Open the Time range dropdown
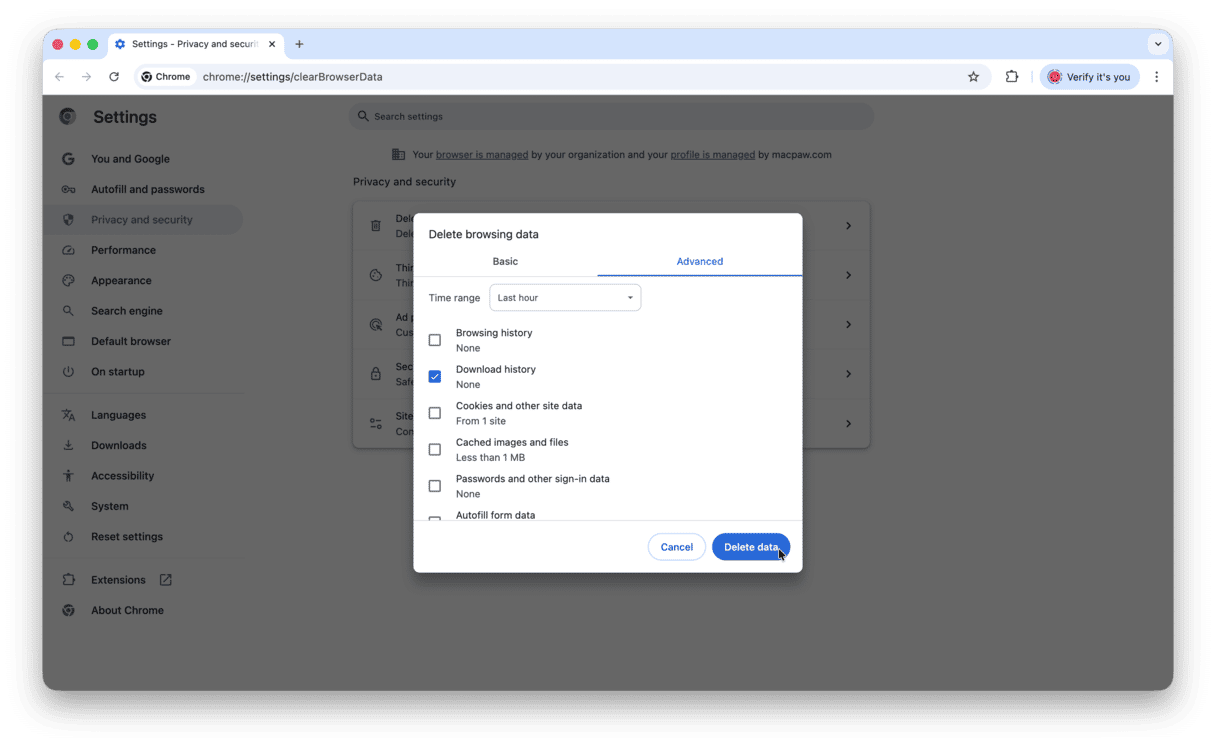 pyautogui.click(x=565, y=298)
